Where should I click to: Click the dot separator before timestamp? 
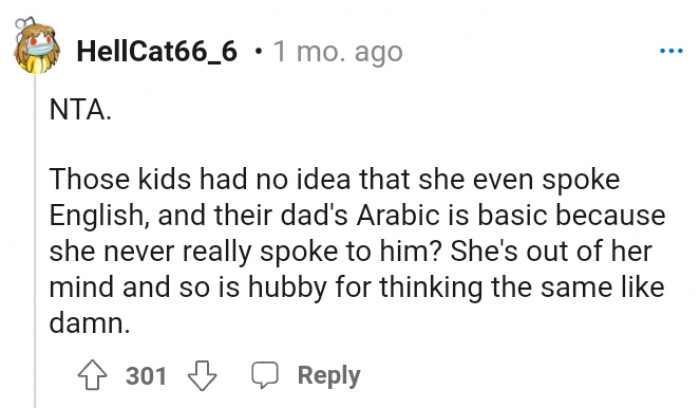pos(259,51)
